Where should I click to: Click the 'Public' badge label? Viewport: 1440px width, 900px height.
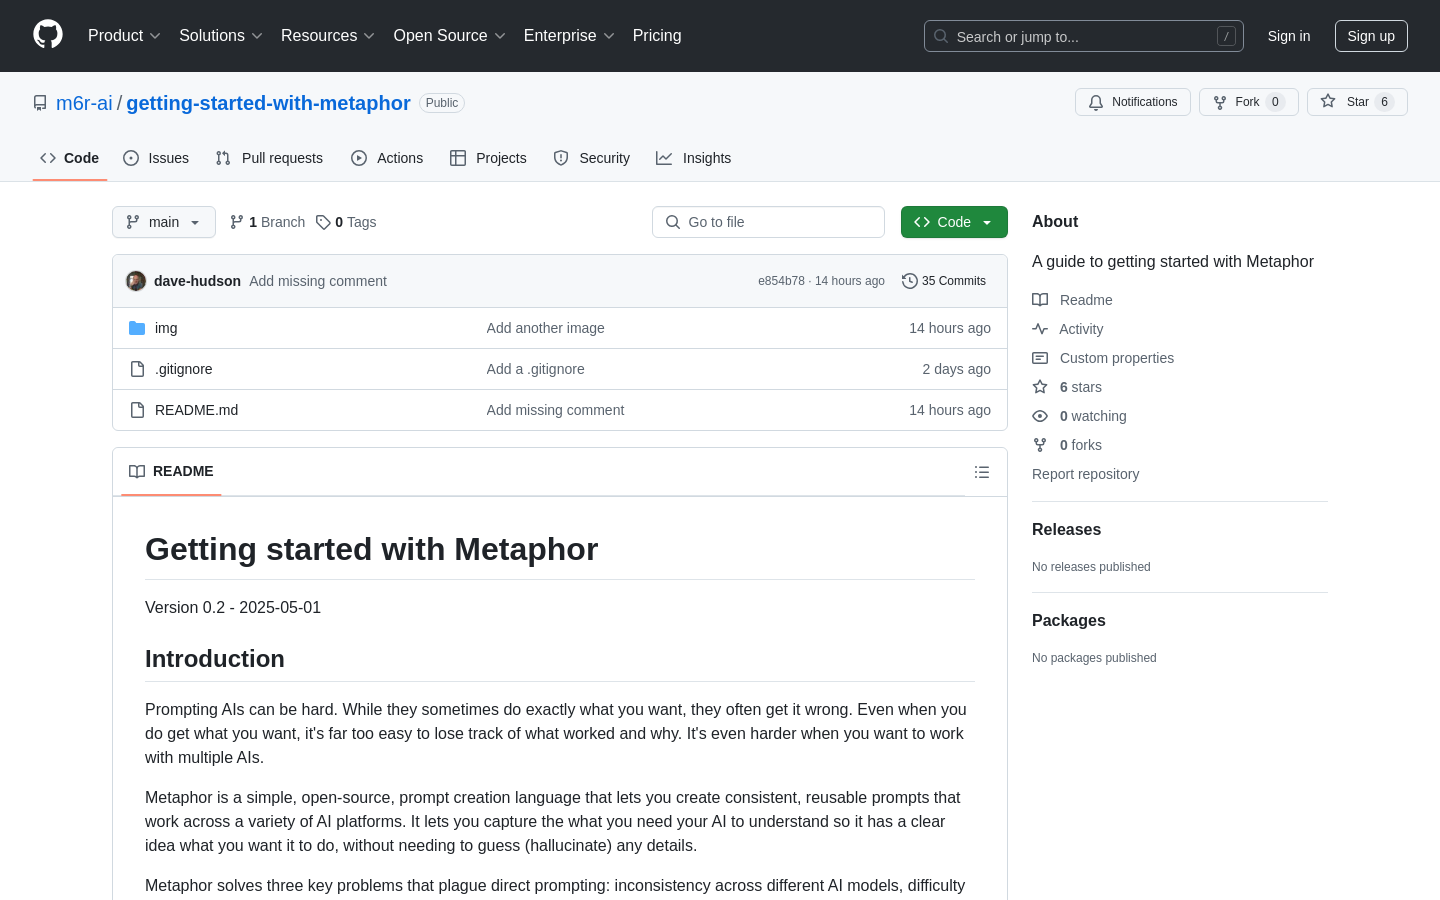tap(442, 103)
